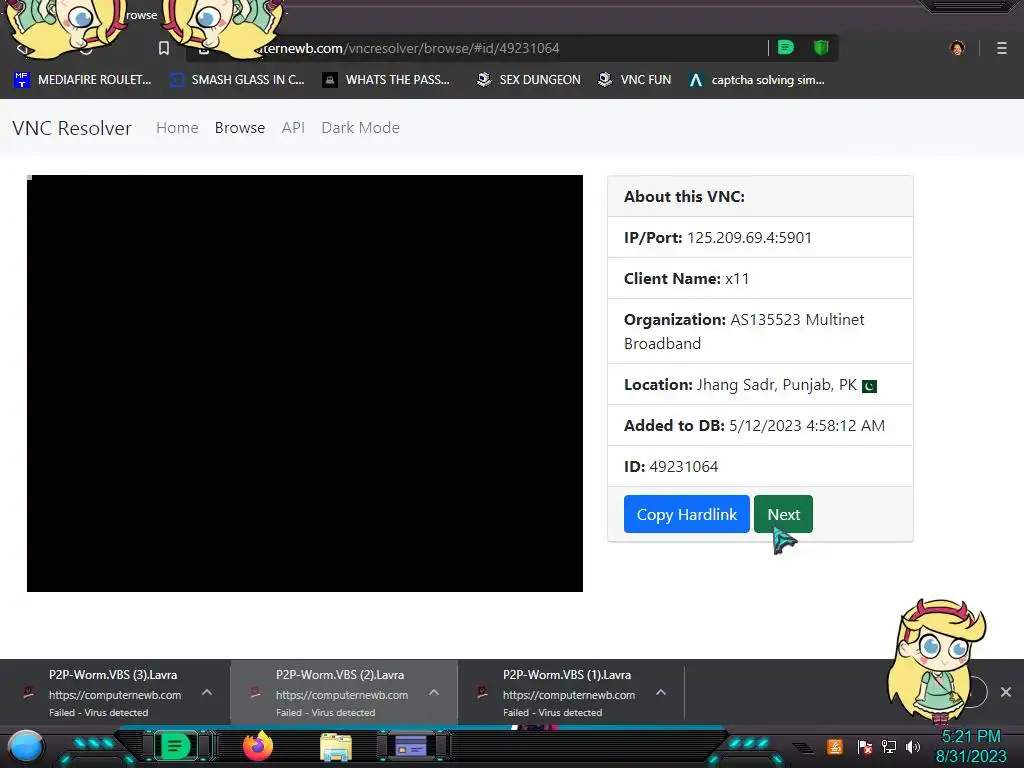
Task: Toggle Dark Mode in navbar
Action: (x=360, y=128)
